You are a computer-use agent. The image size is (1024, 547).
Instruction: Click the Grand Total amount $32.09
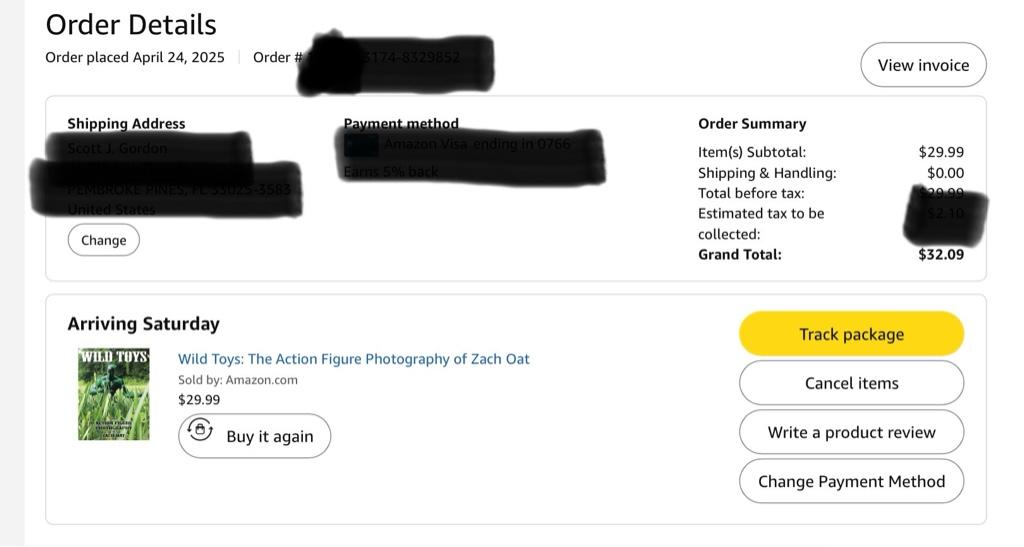pyautogui.click(x=941, y=254)
